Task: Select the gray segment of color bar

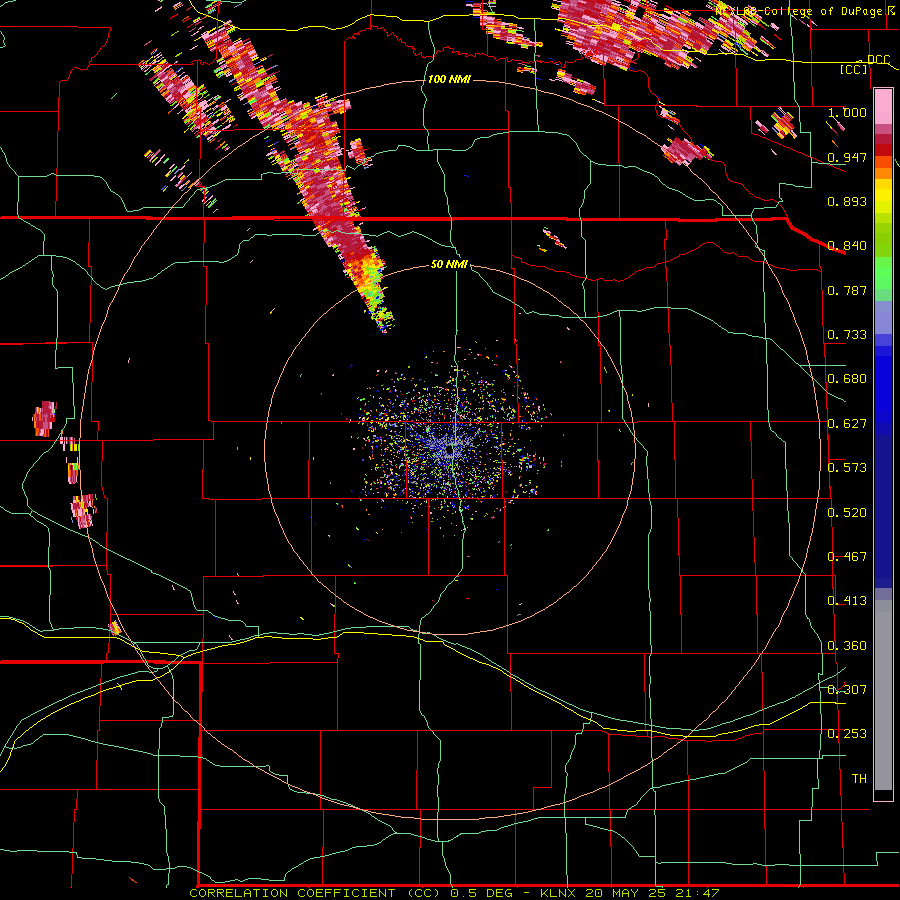Action: coord(883,695)
